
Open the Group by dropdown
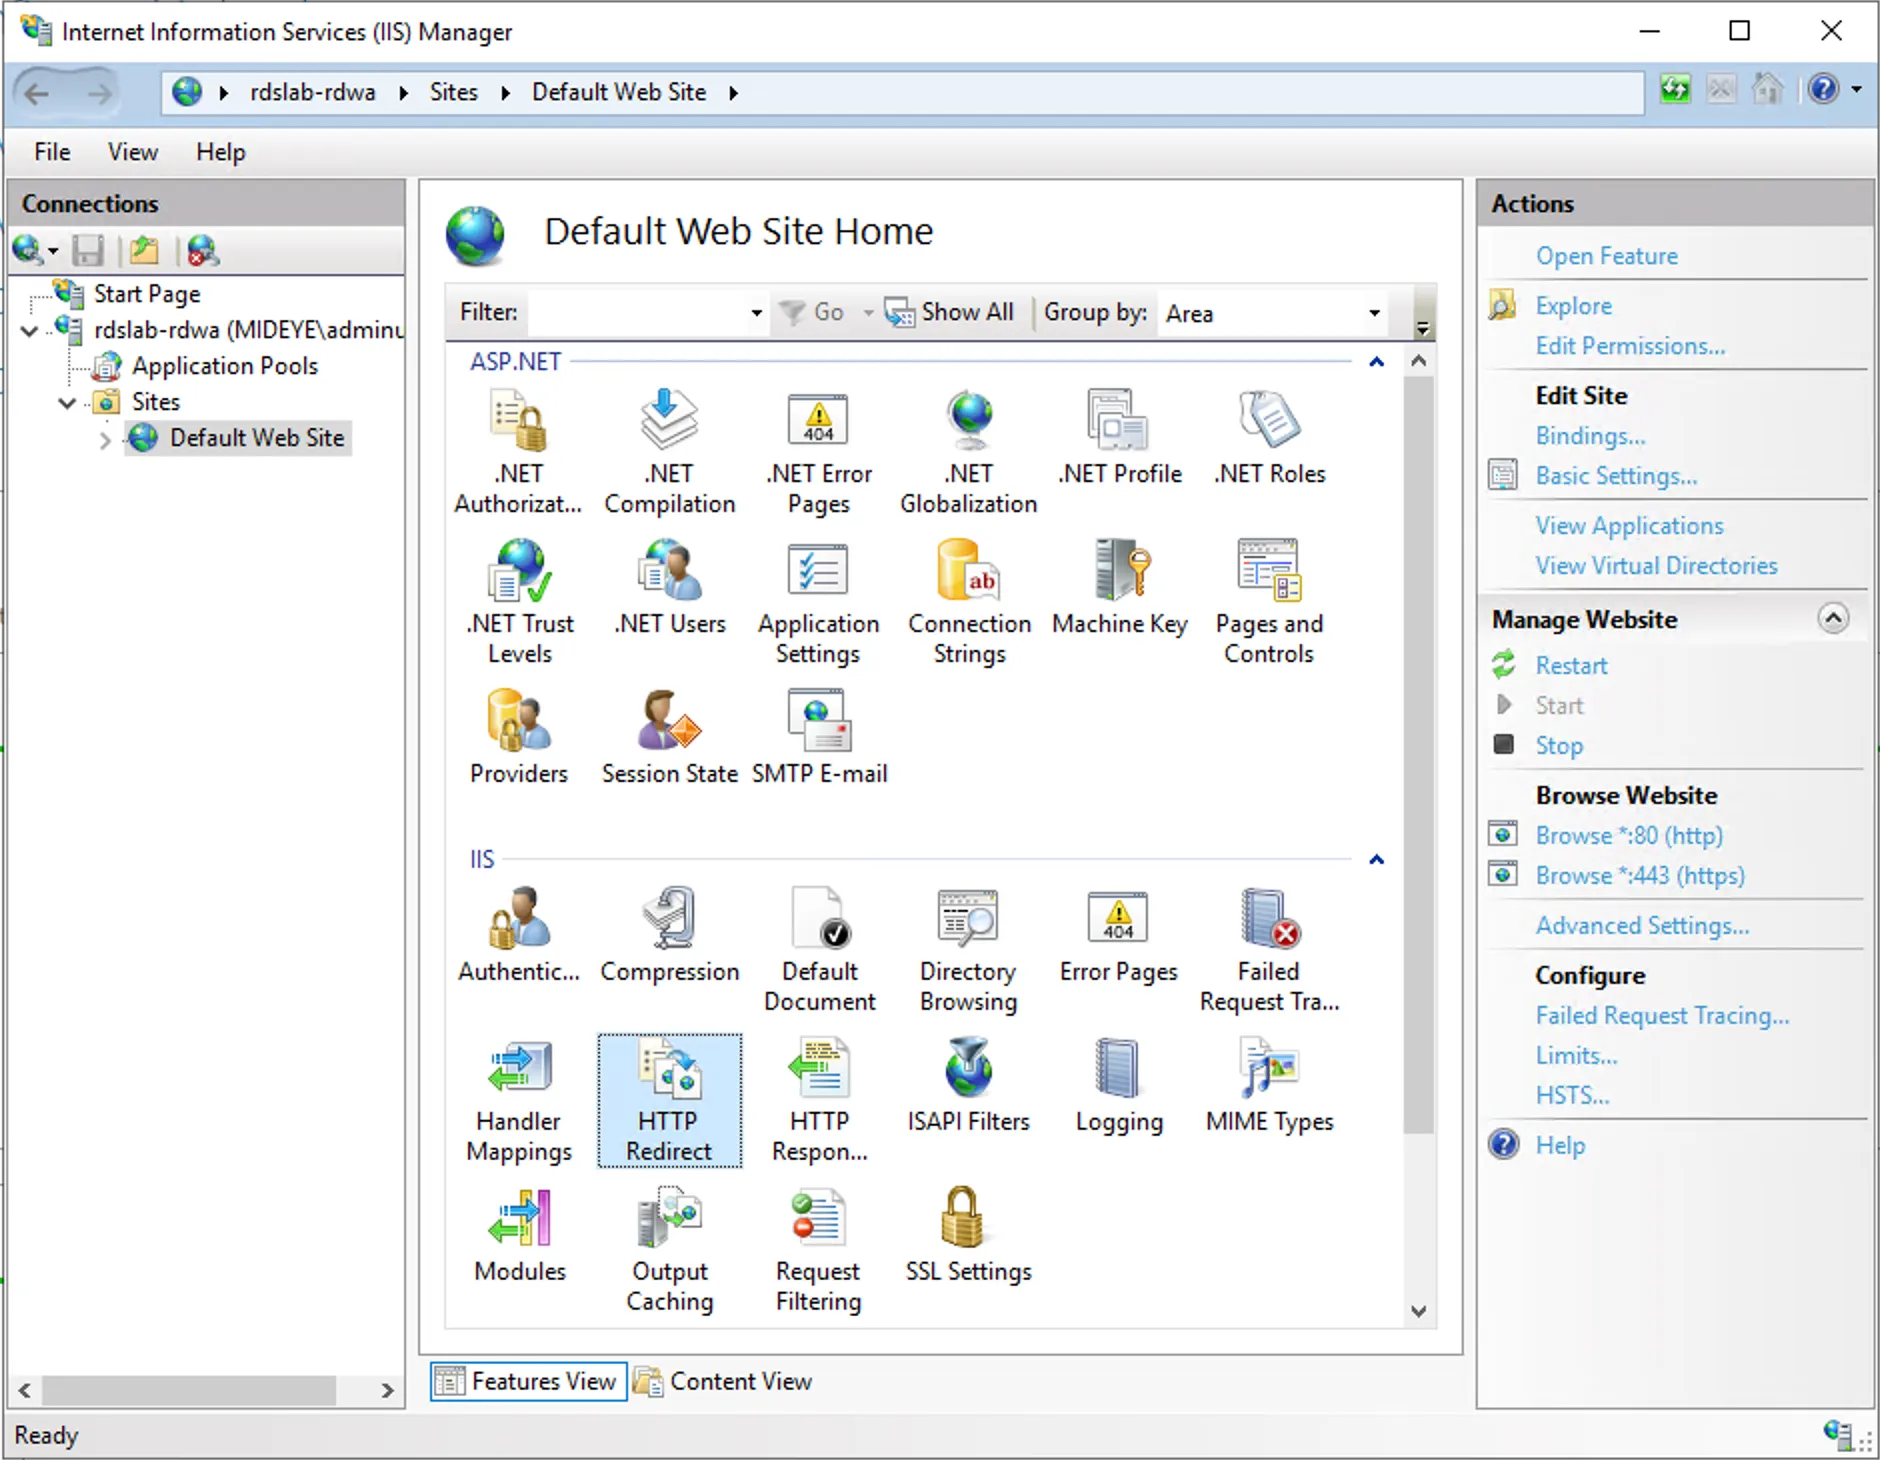[1376, 313]
